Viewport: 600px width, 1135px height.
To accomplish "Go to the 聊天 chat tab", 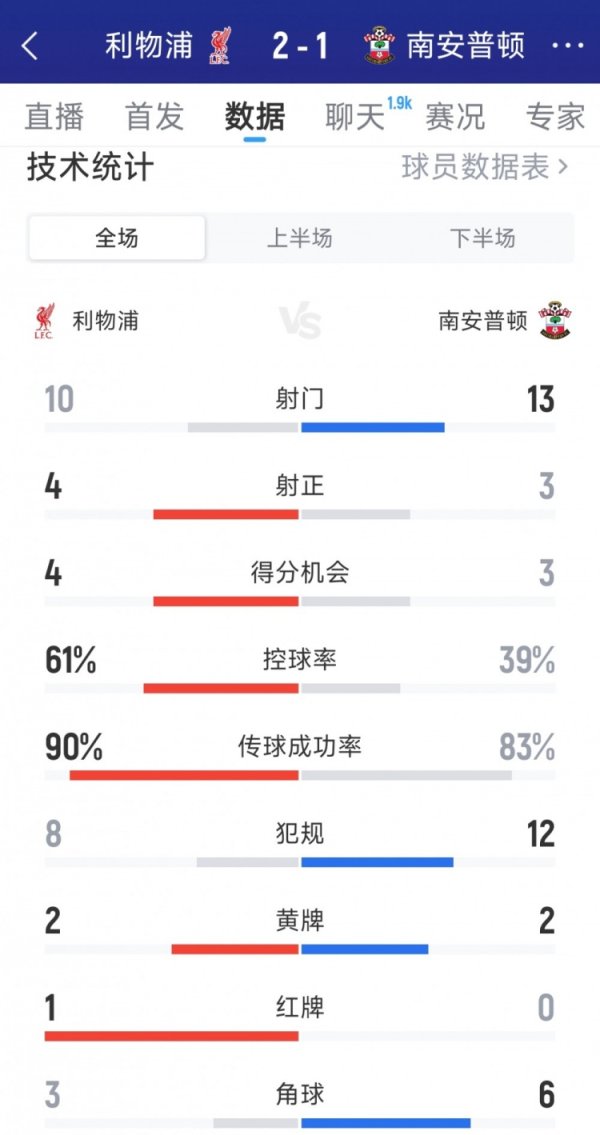I will pos(355,116).
